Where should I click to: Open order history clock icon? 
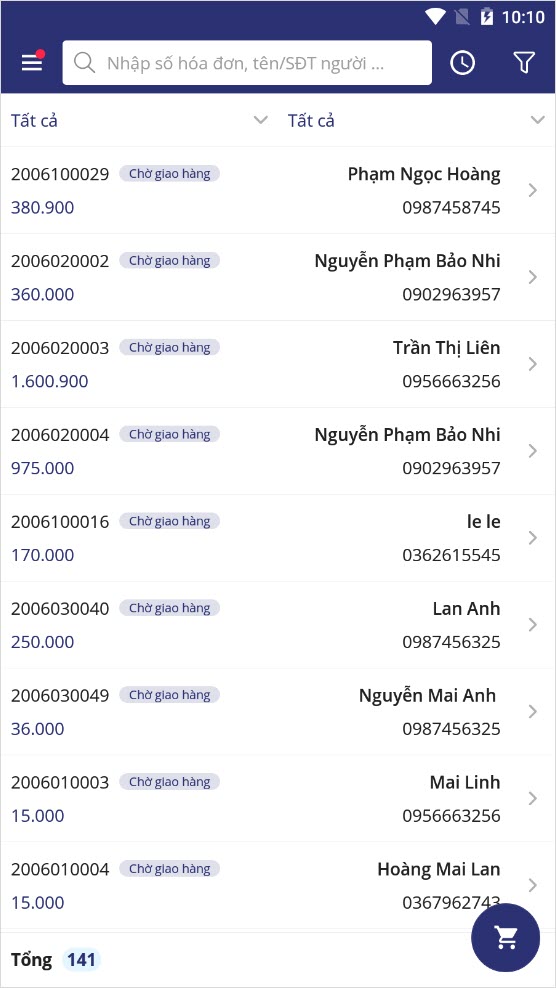click(462, 62)
